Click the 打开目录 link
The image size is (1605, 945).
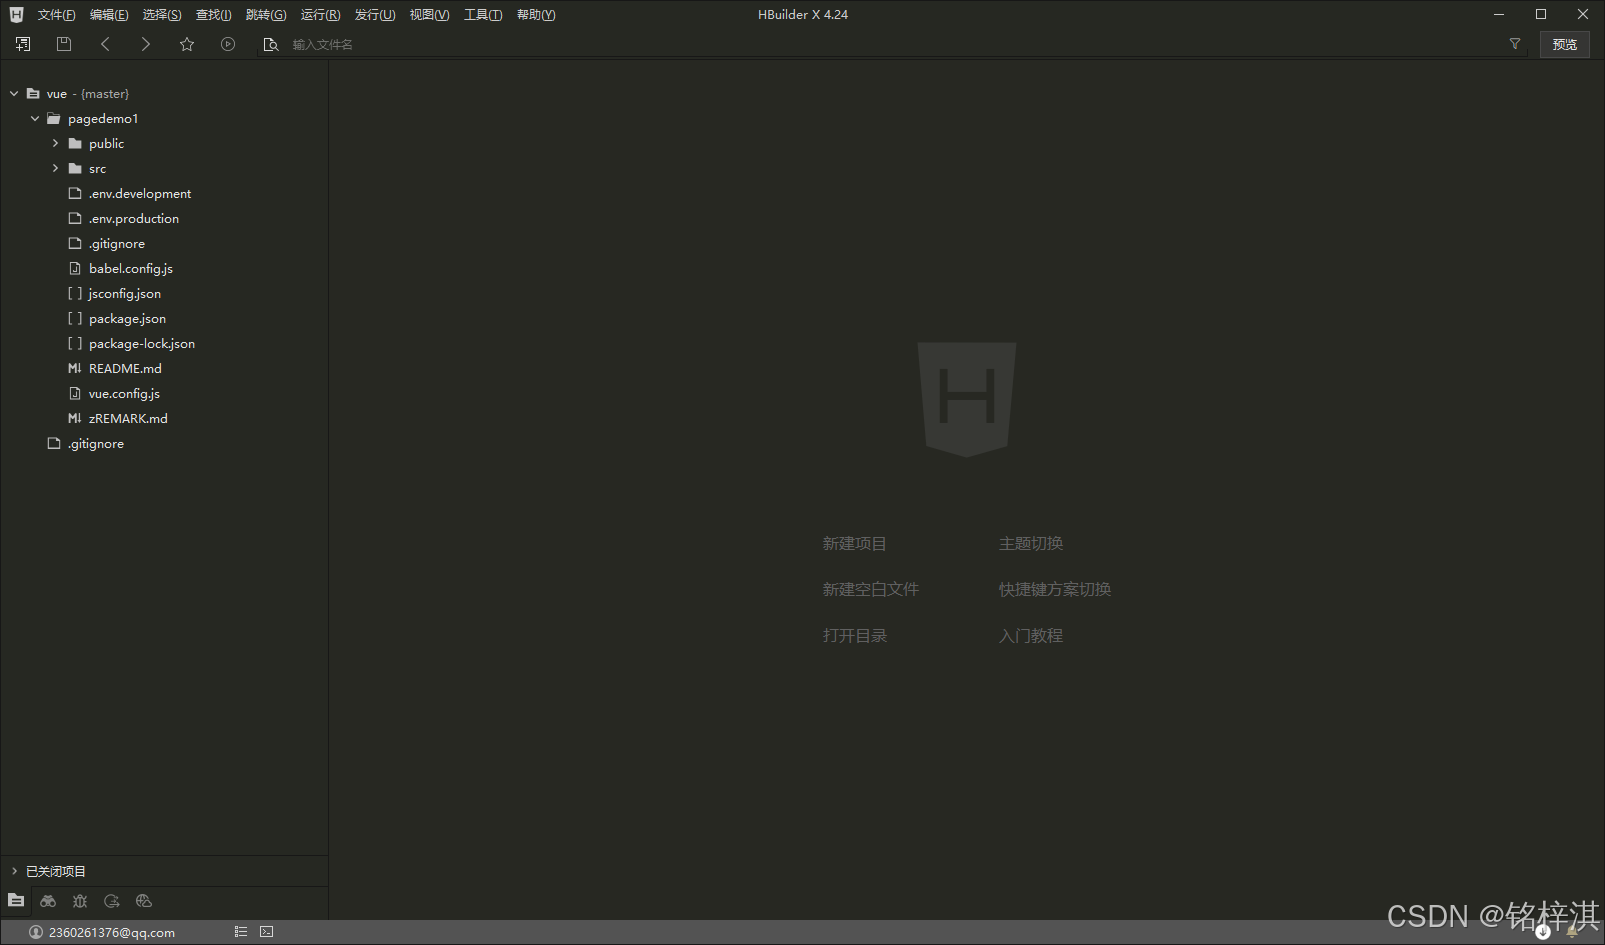854,636
